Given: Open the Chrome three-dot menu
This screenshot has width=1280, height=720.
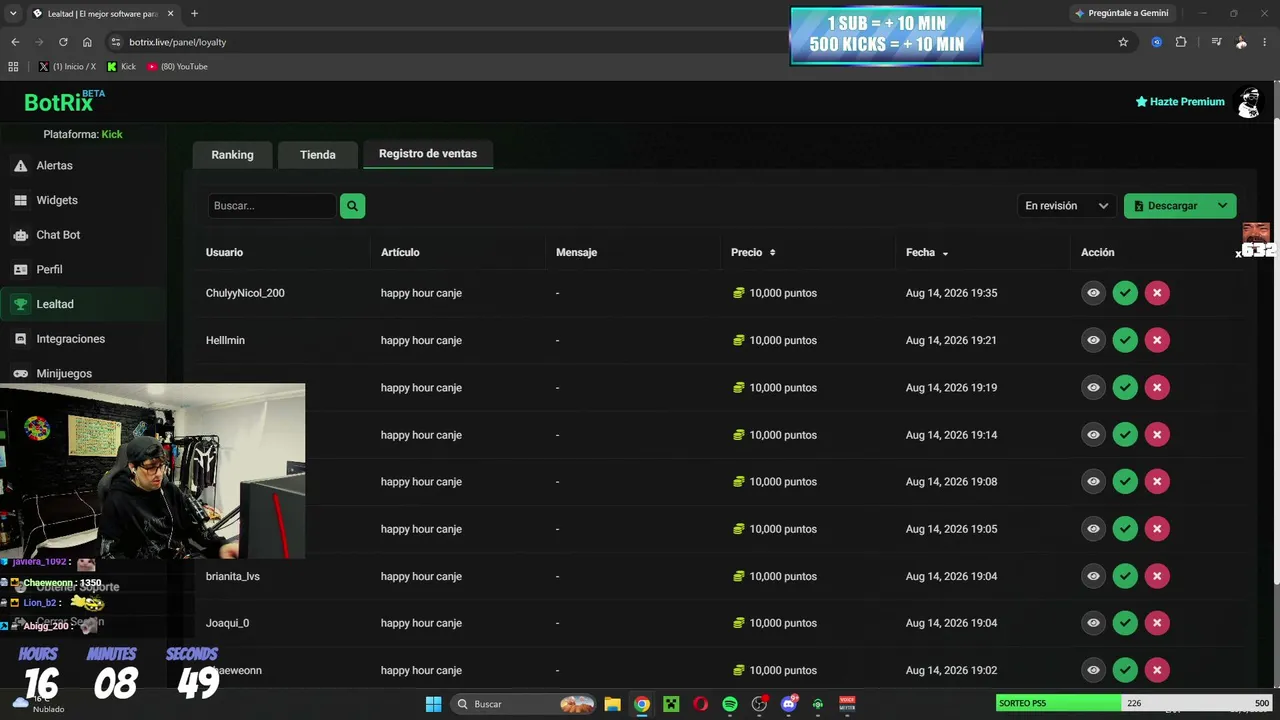Looking at the screenshot, I should pyautogui.click(x=1265, y=42).
